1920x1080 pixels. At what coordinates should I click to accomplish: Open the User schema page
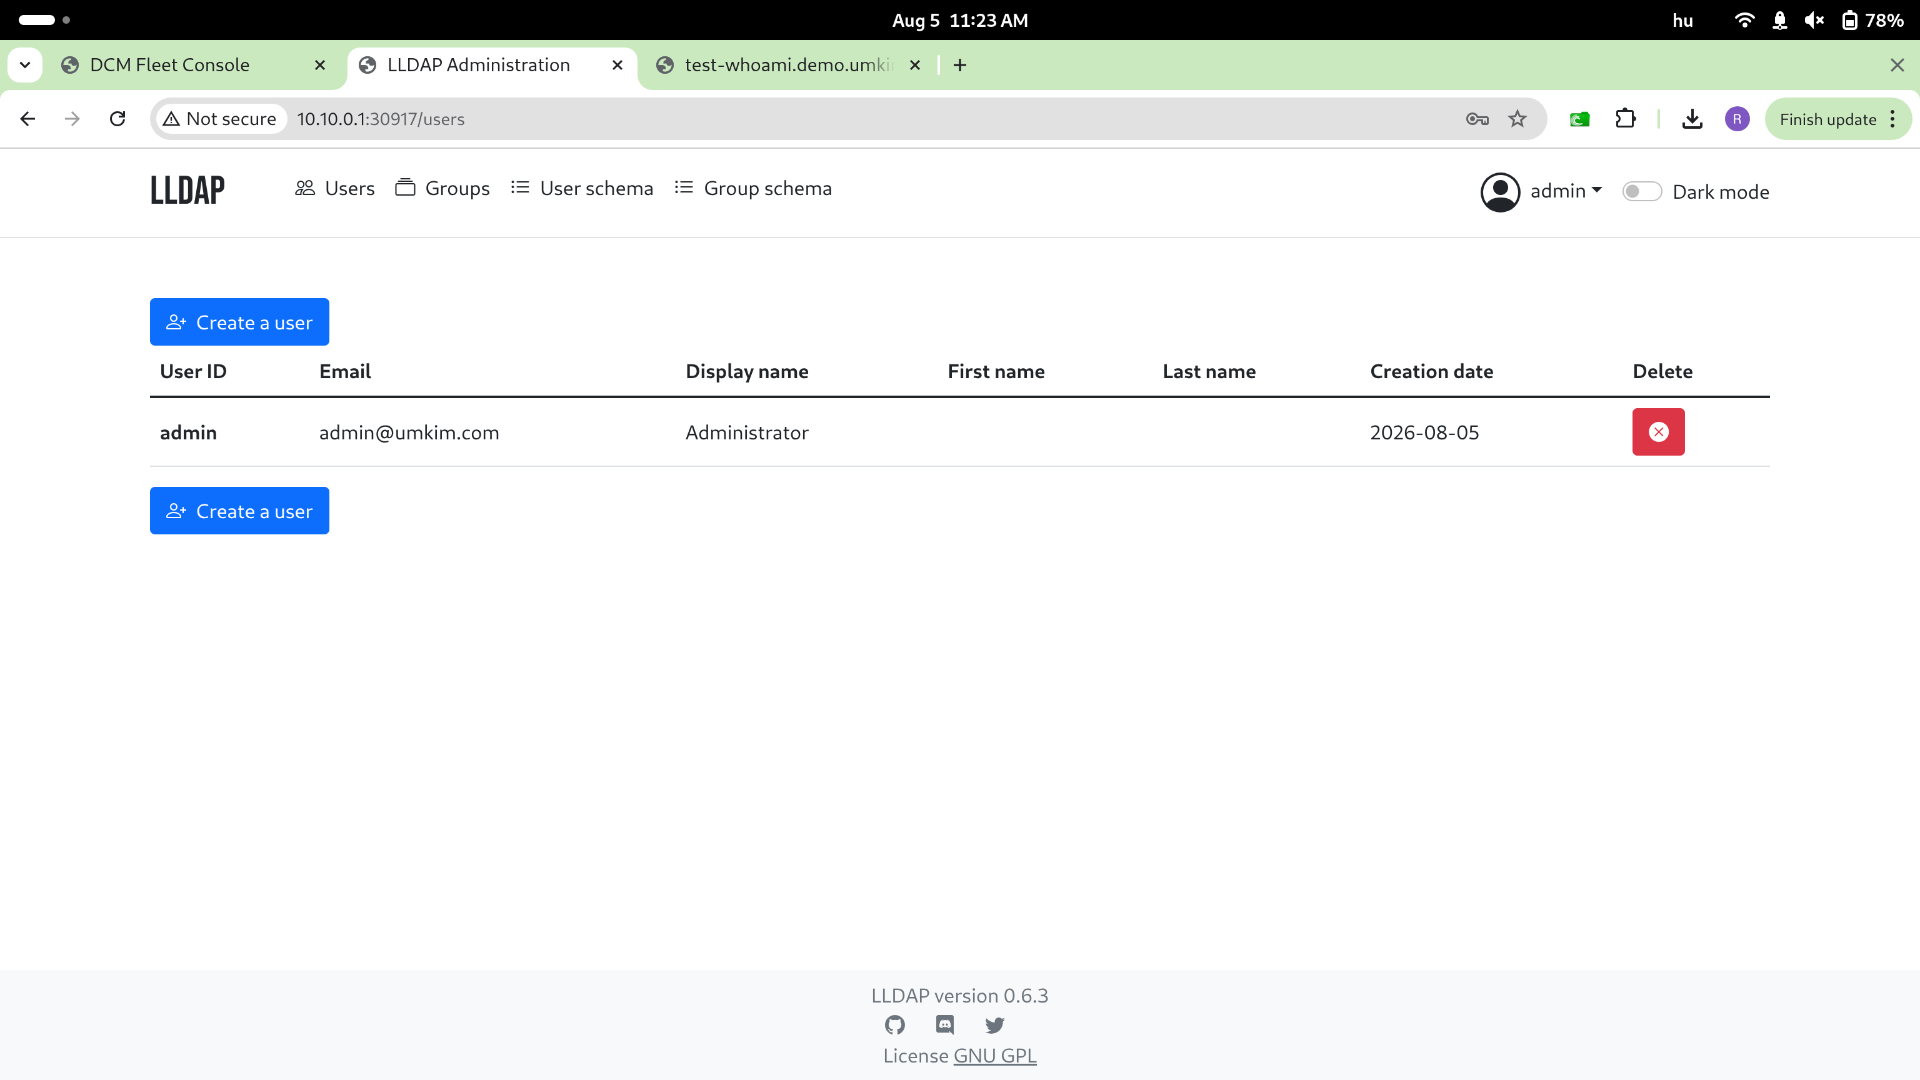pos(582,188)
